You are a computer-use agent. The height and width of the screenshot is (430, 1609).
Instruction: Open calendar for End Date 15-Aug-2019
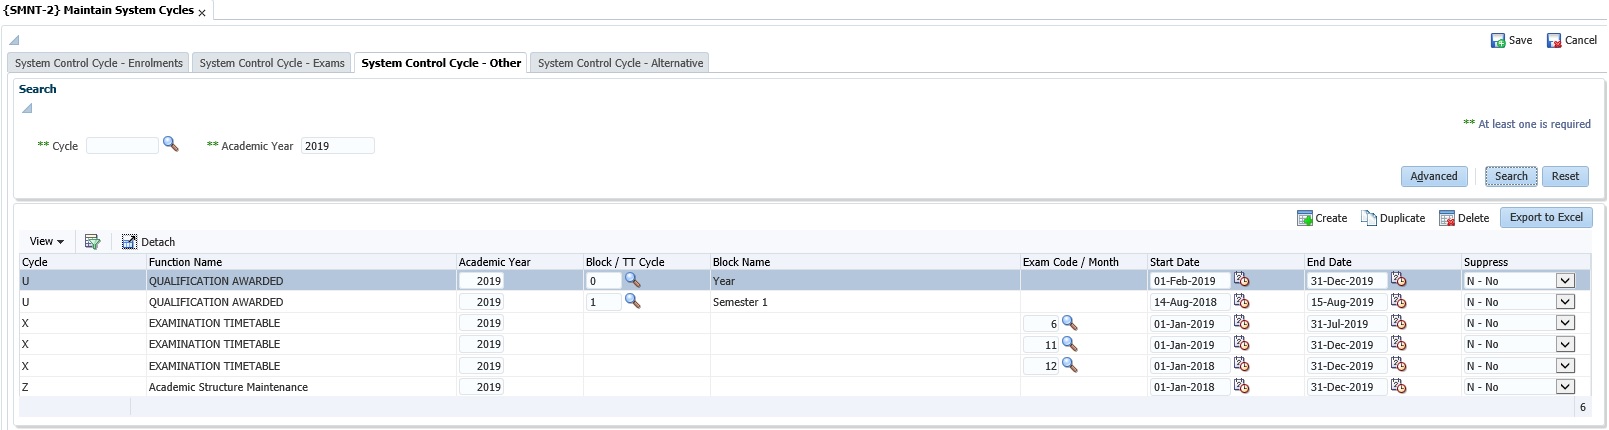click(1399, 301)
